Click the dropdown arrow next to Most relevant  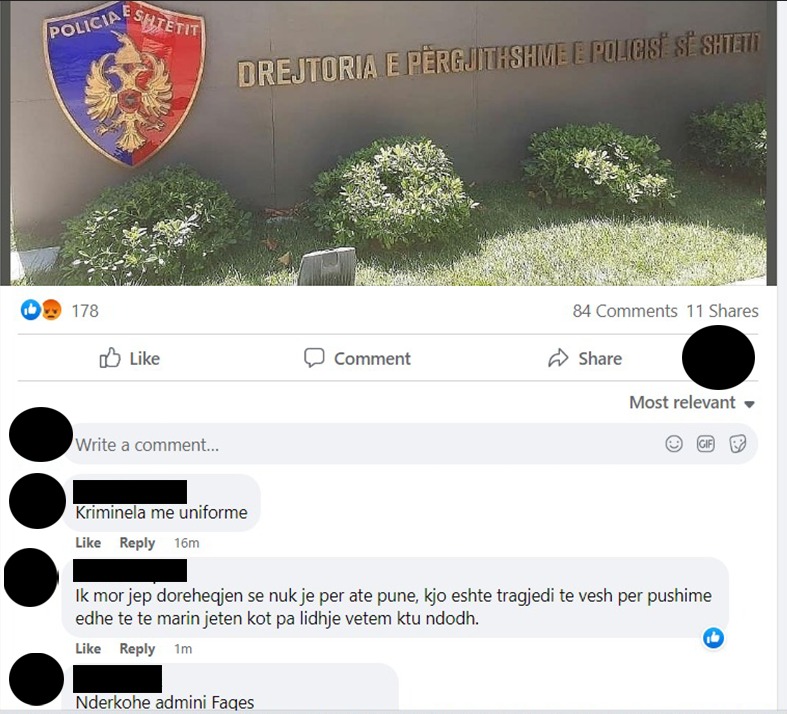[x=749, y=404]
